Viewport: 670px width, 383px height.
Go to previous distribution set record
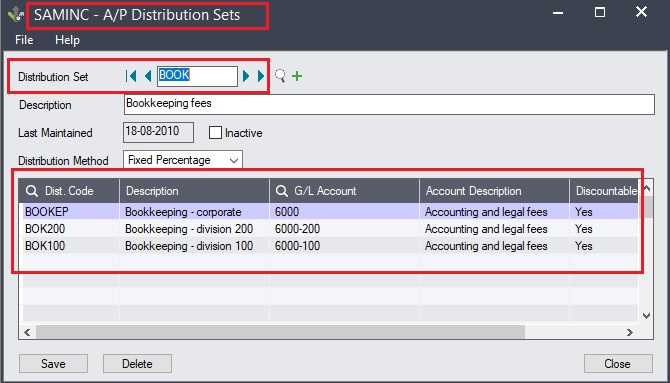click(148, 76)
